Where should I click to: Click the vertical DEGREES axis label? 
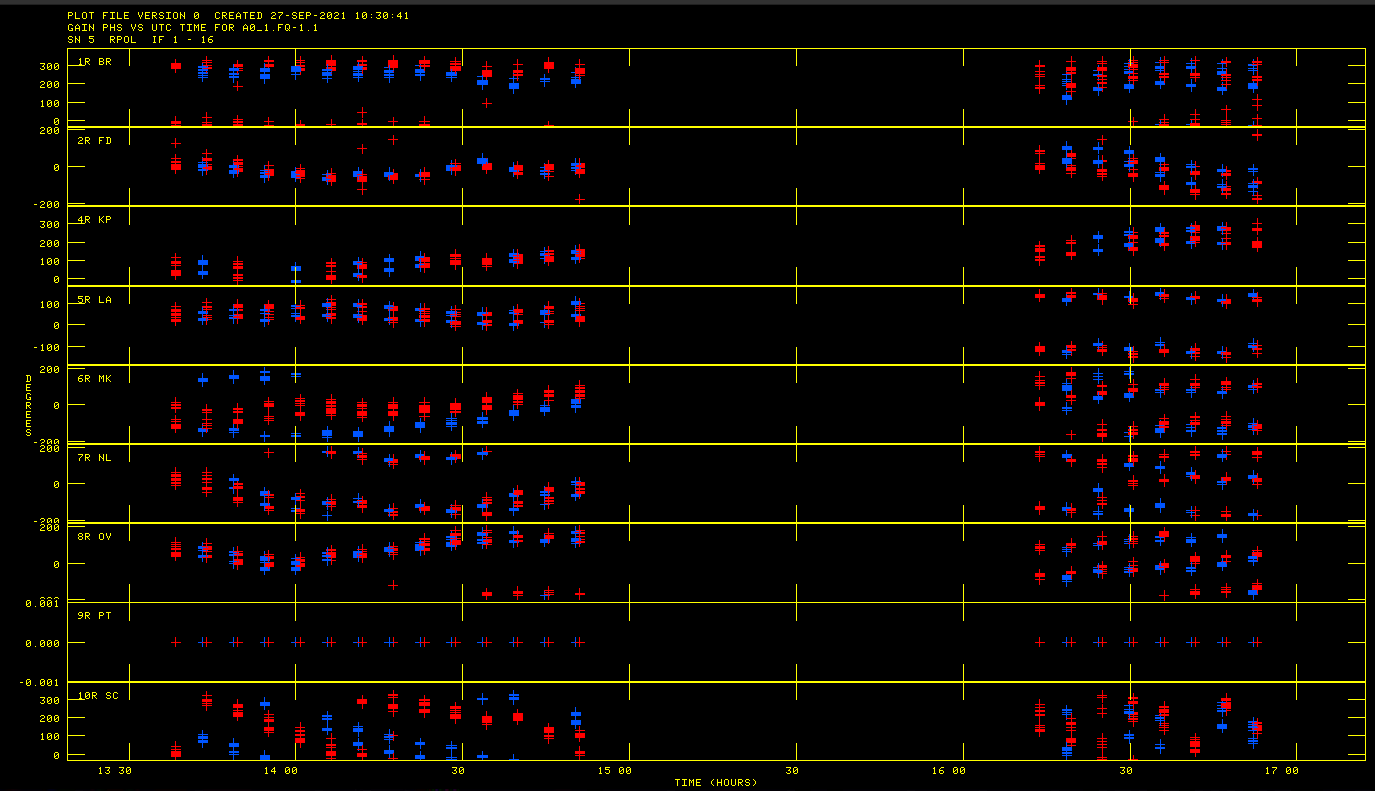(30, 405)
